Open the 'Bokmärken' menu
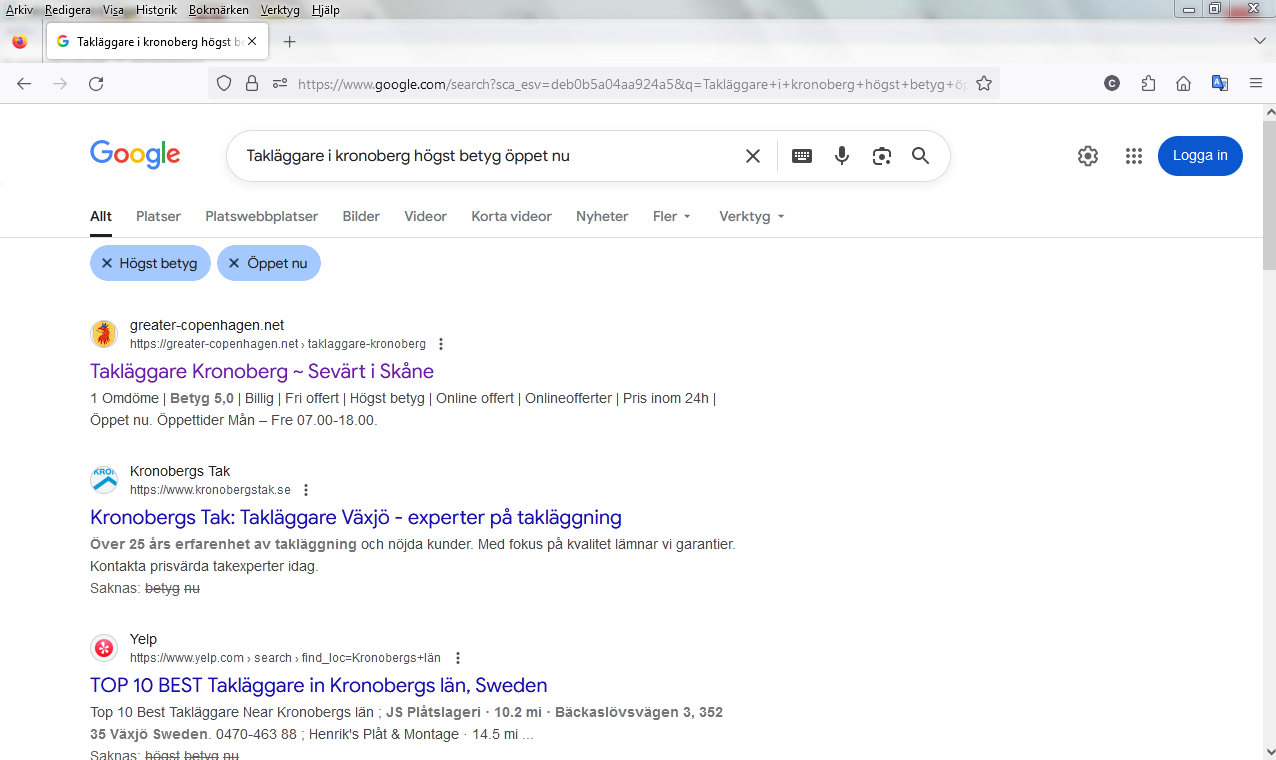 [218, 10]
